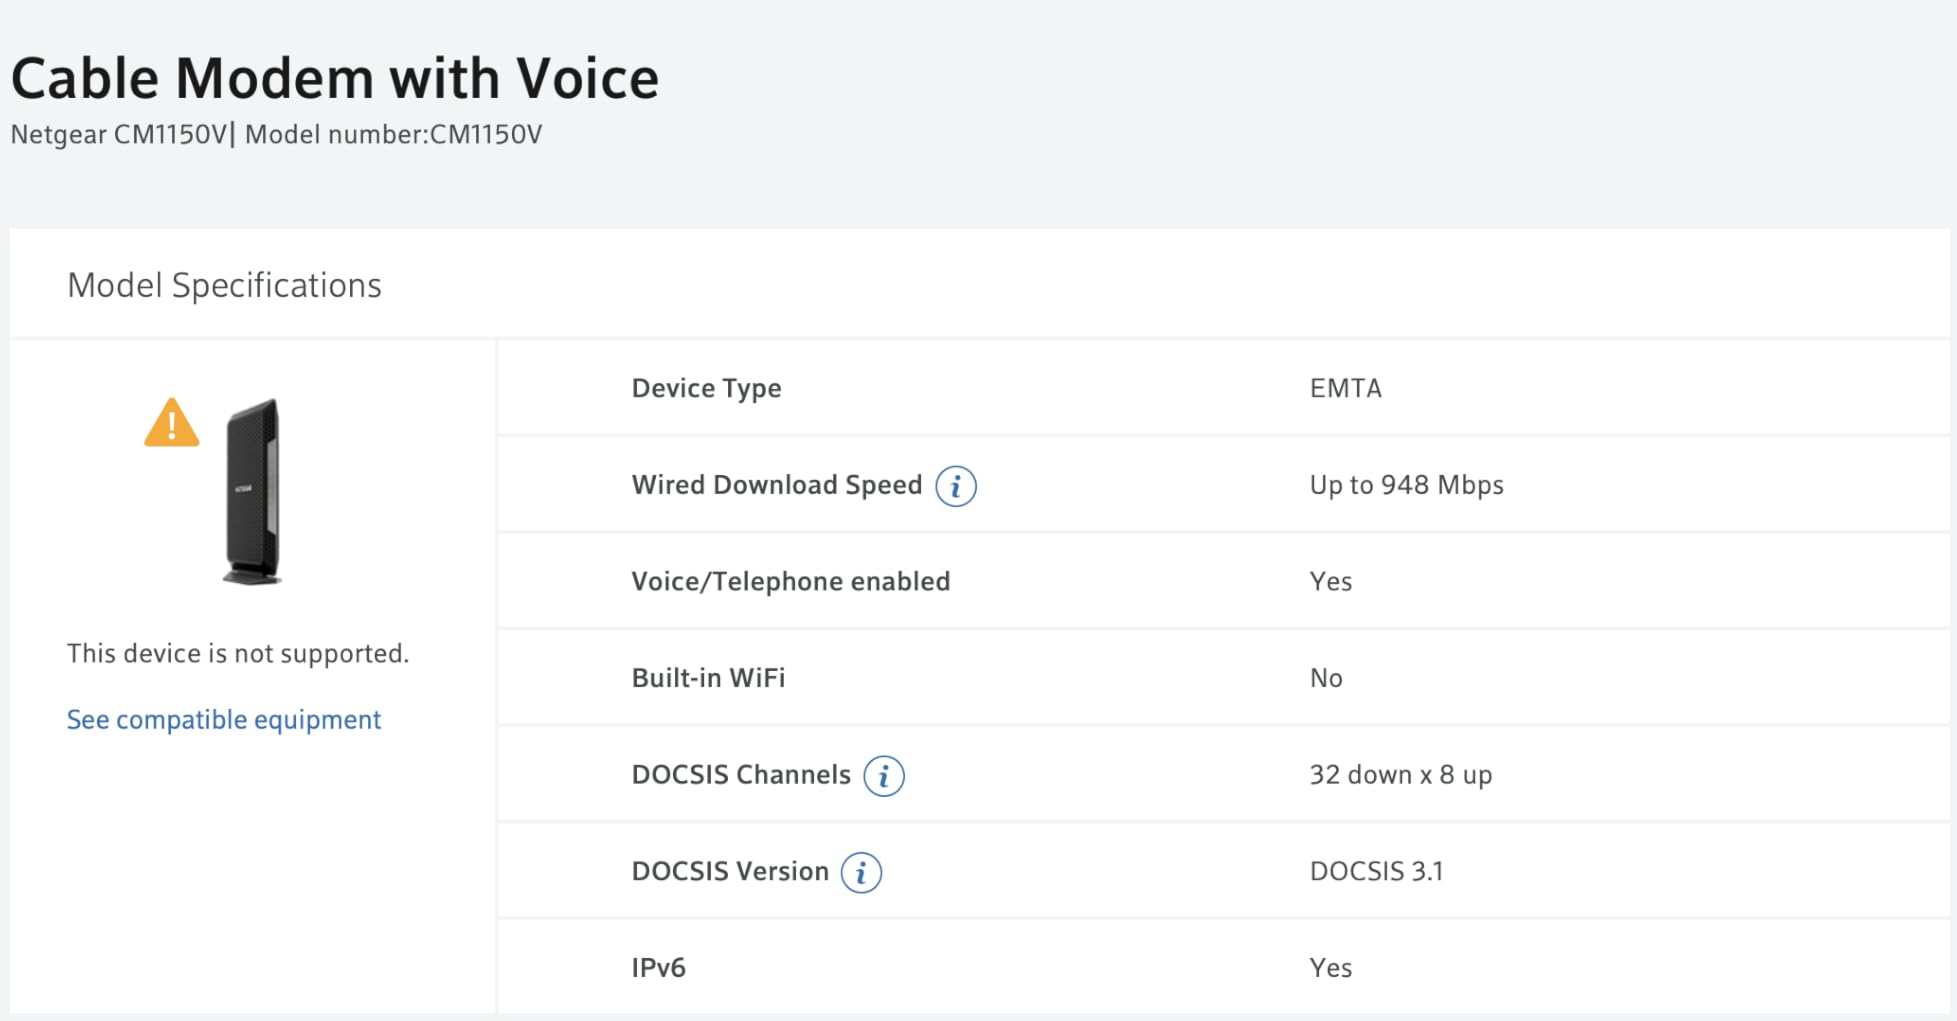Screen dimensions: 1957x1021
Task: Click the Netgear CM1150V model number line
Action: tap(276, 135)
